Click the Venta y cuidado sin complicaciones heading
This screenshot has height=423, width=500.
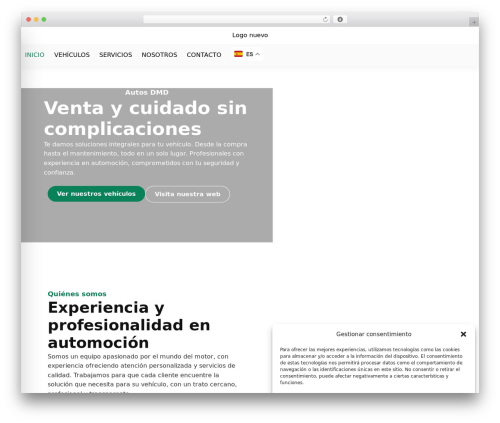(145, 118)
